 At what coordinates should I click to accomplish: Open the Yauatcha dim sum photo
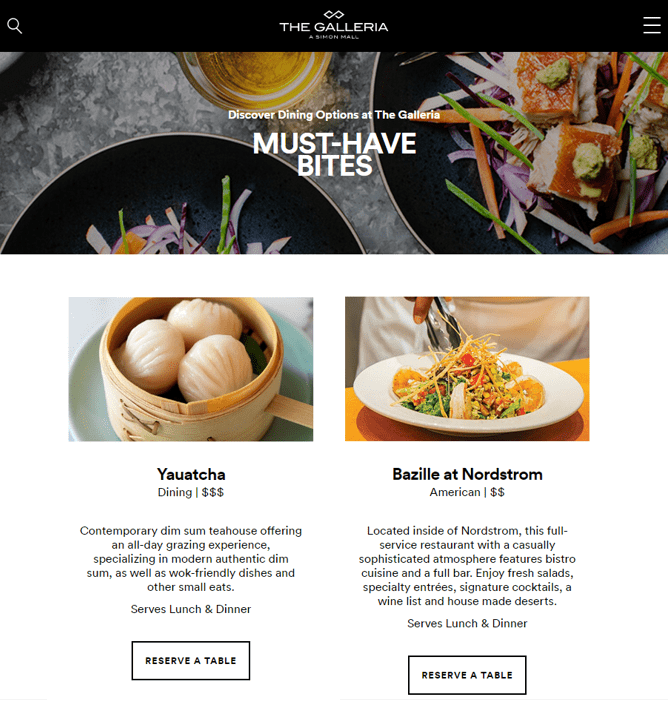(x=191, y=369)
